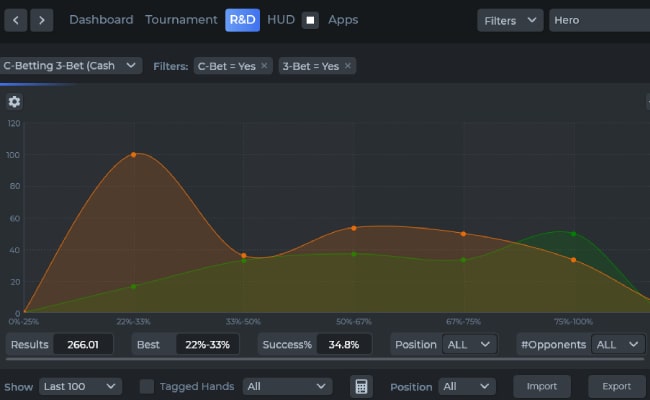
Task: Open the Apps tab
Action: [343, 19]
